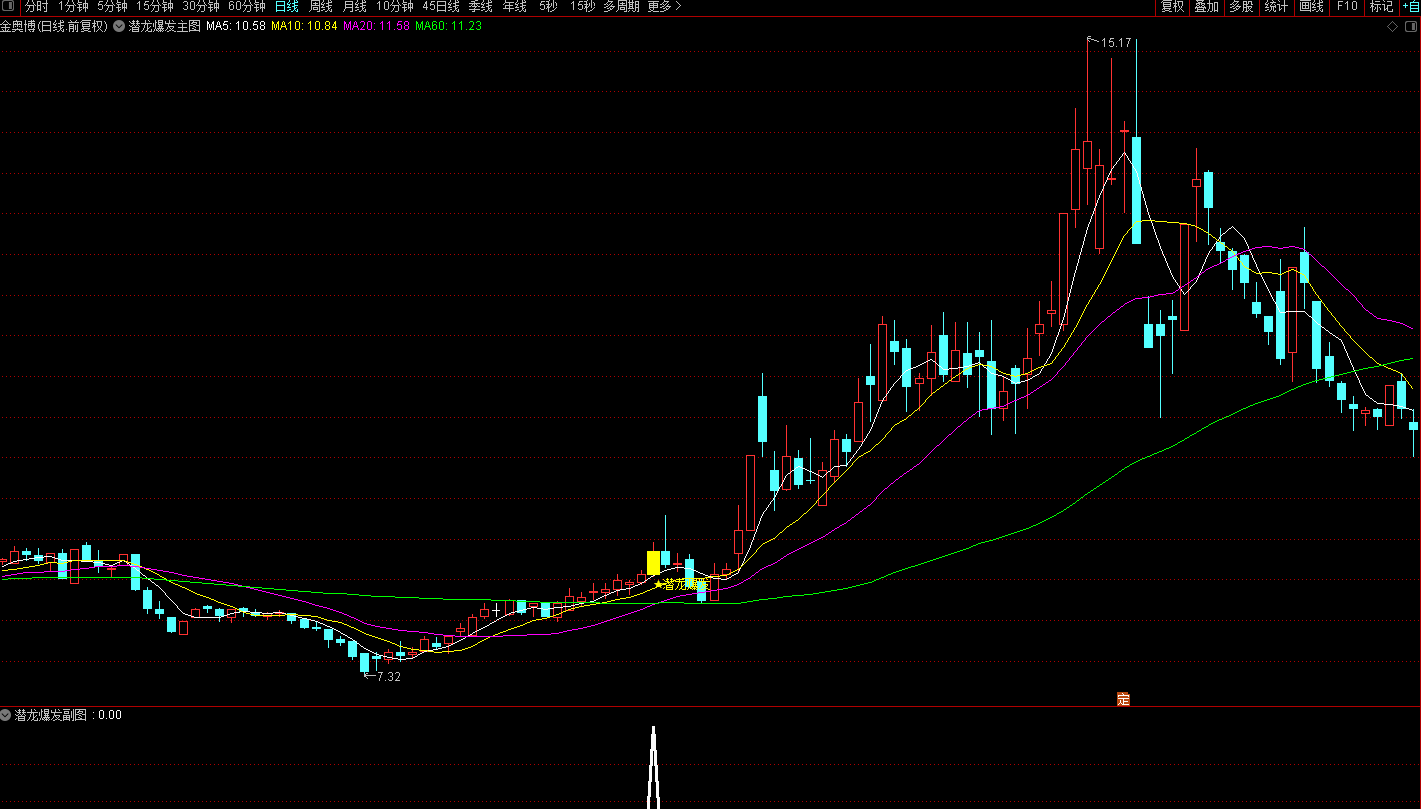The image size is (1421, 809).
Task: Open the 画线 drawing tools button
Action: (1310, 6)
